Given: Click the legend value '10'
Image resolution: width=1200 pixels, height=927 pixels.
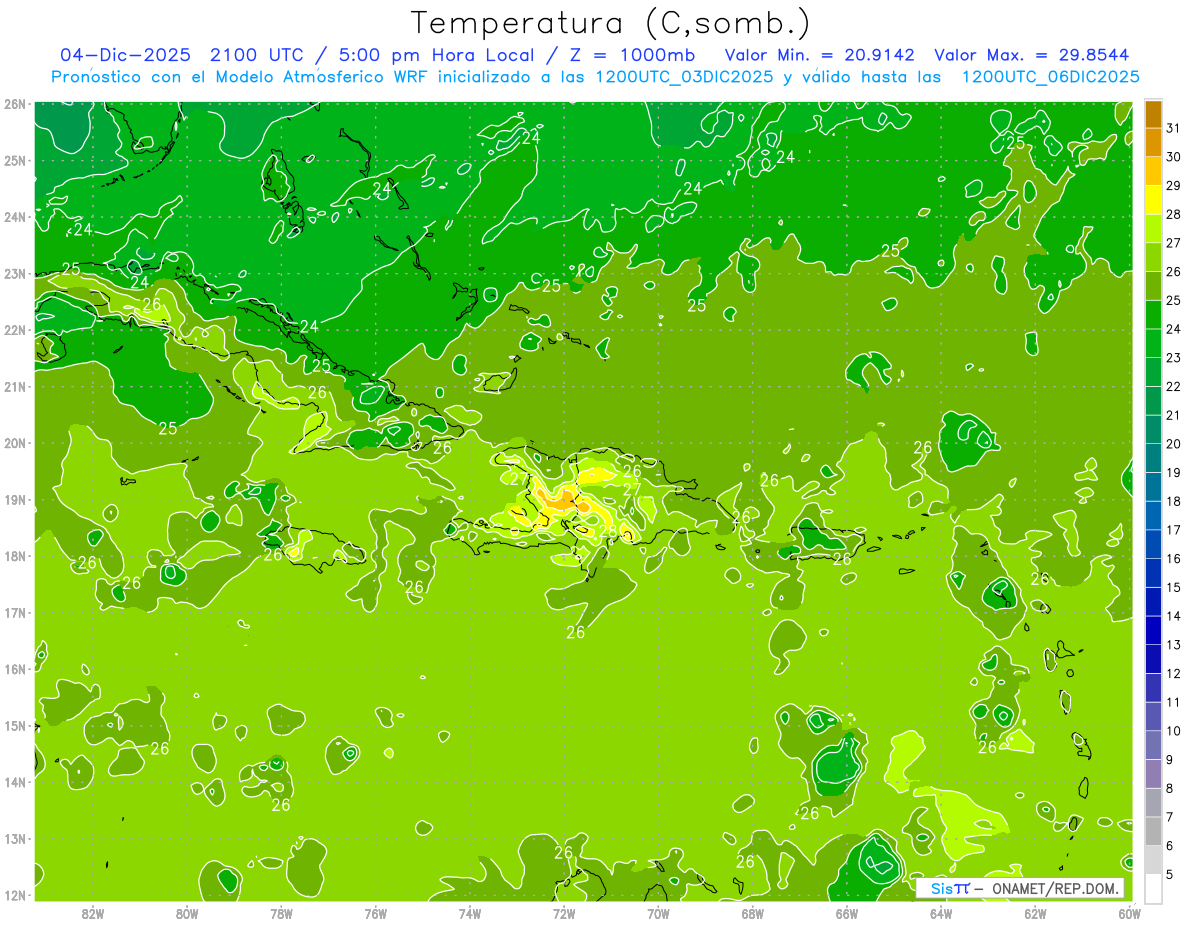Looking at the screenshot, I should coord(1173,731).
